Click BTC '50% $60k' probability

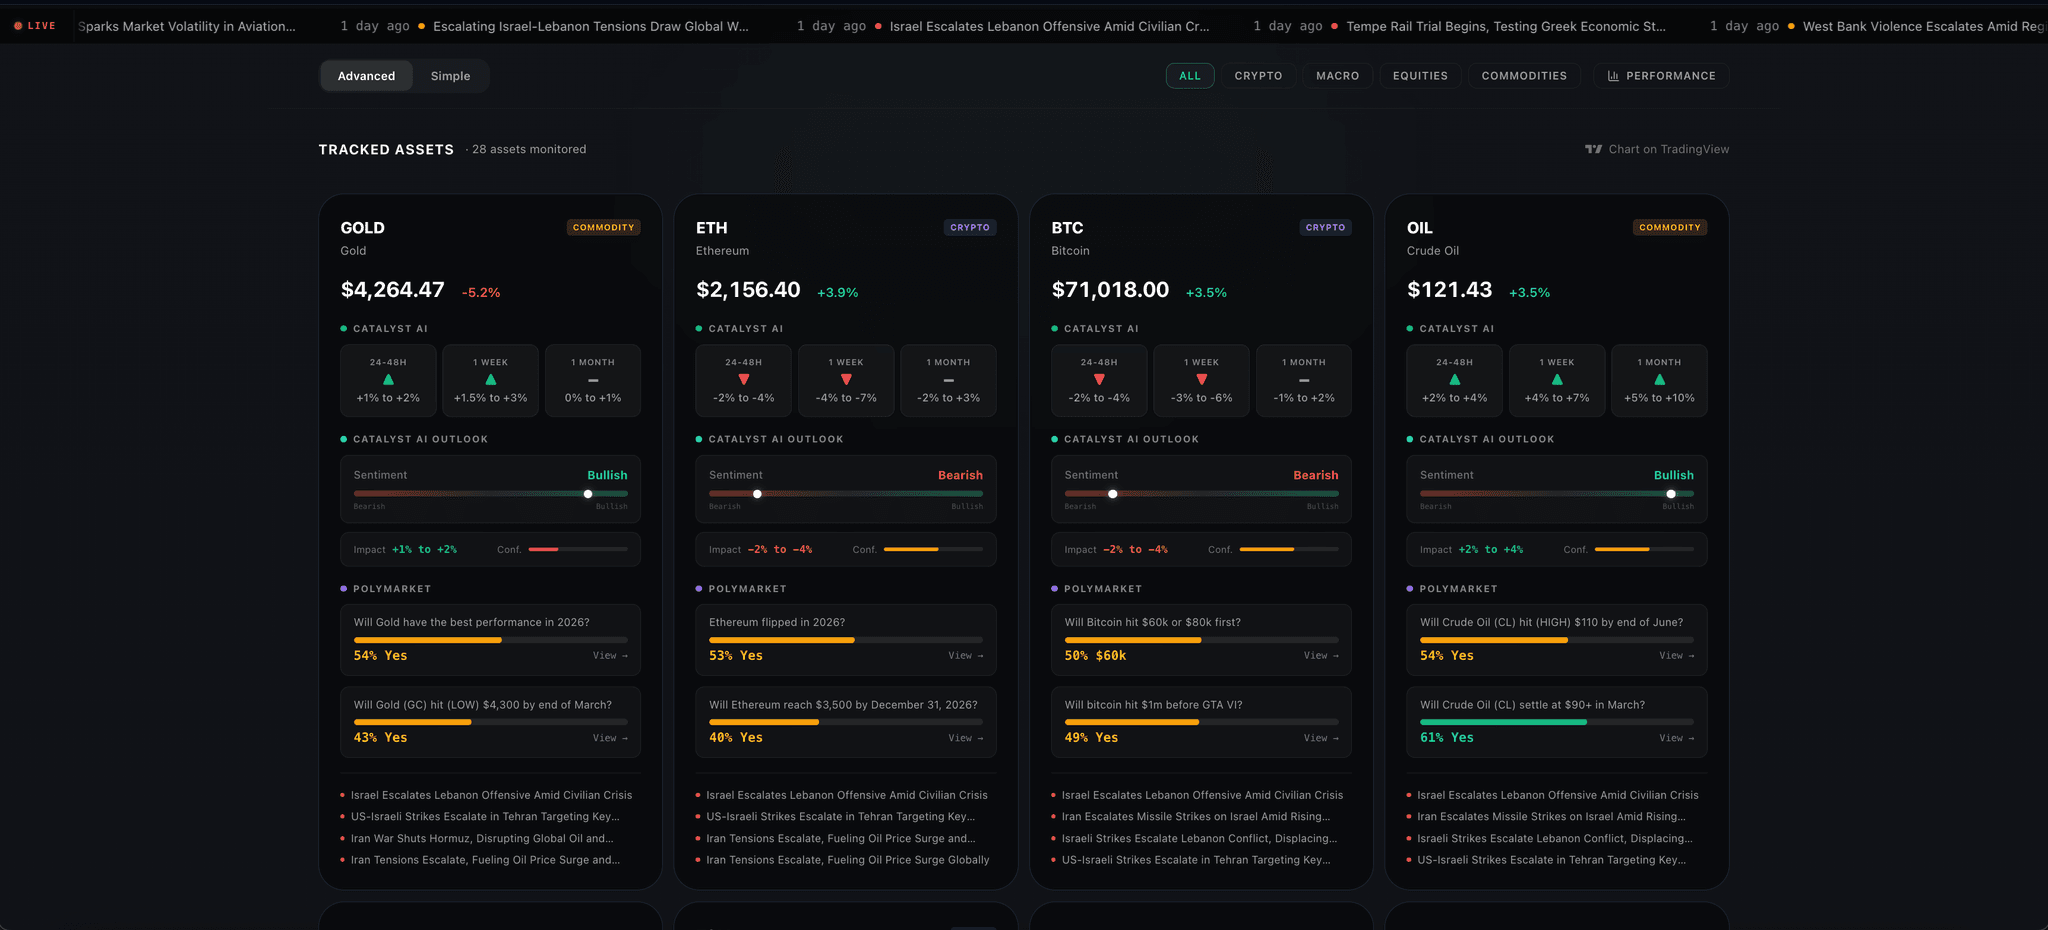click(x=1095, y=656)
